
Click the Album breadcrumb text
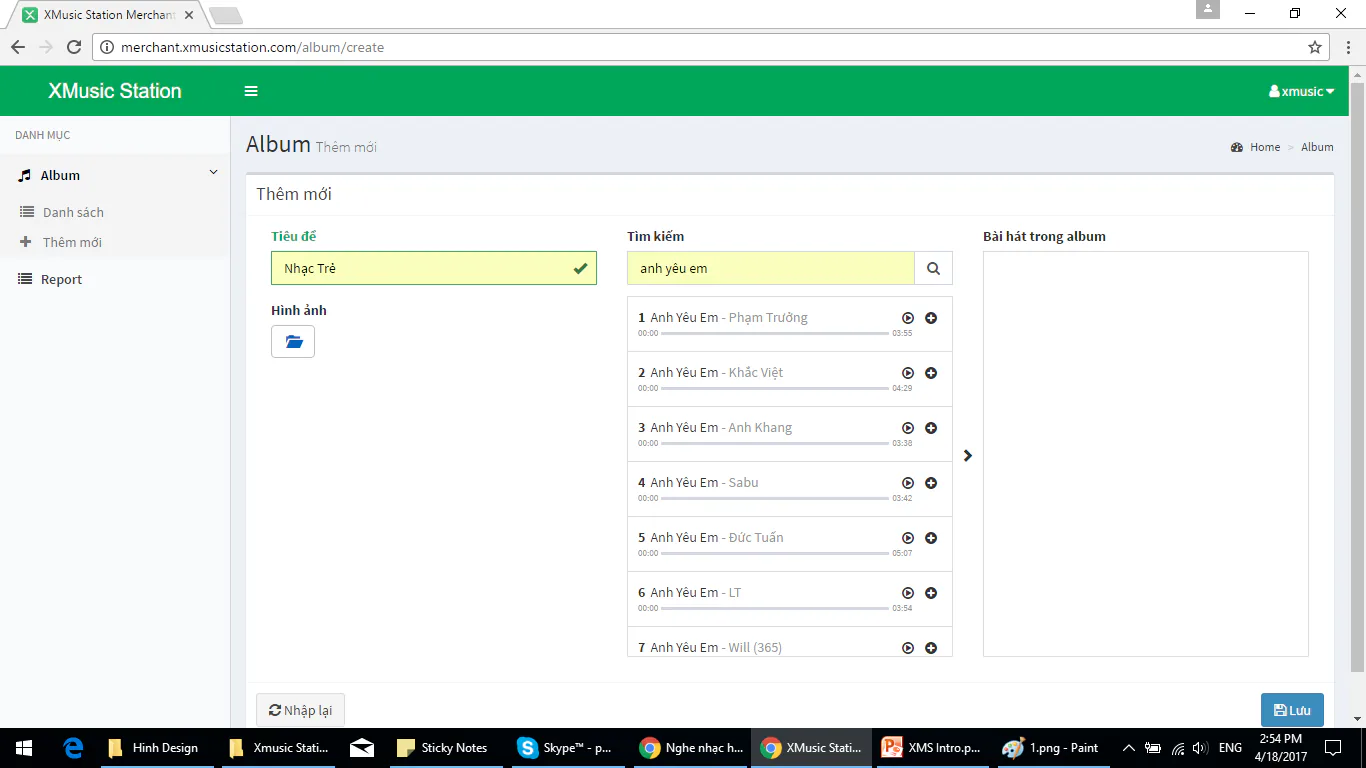(x=1317, y=147)
